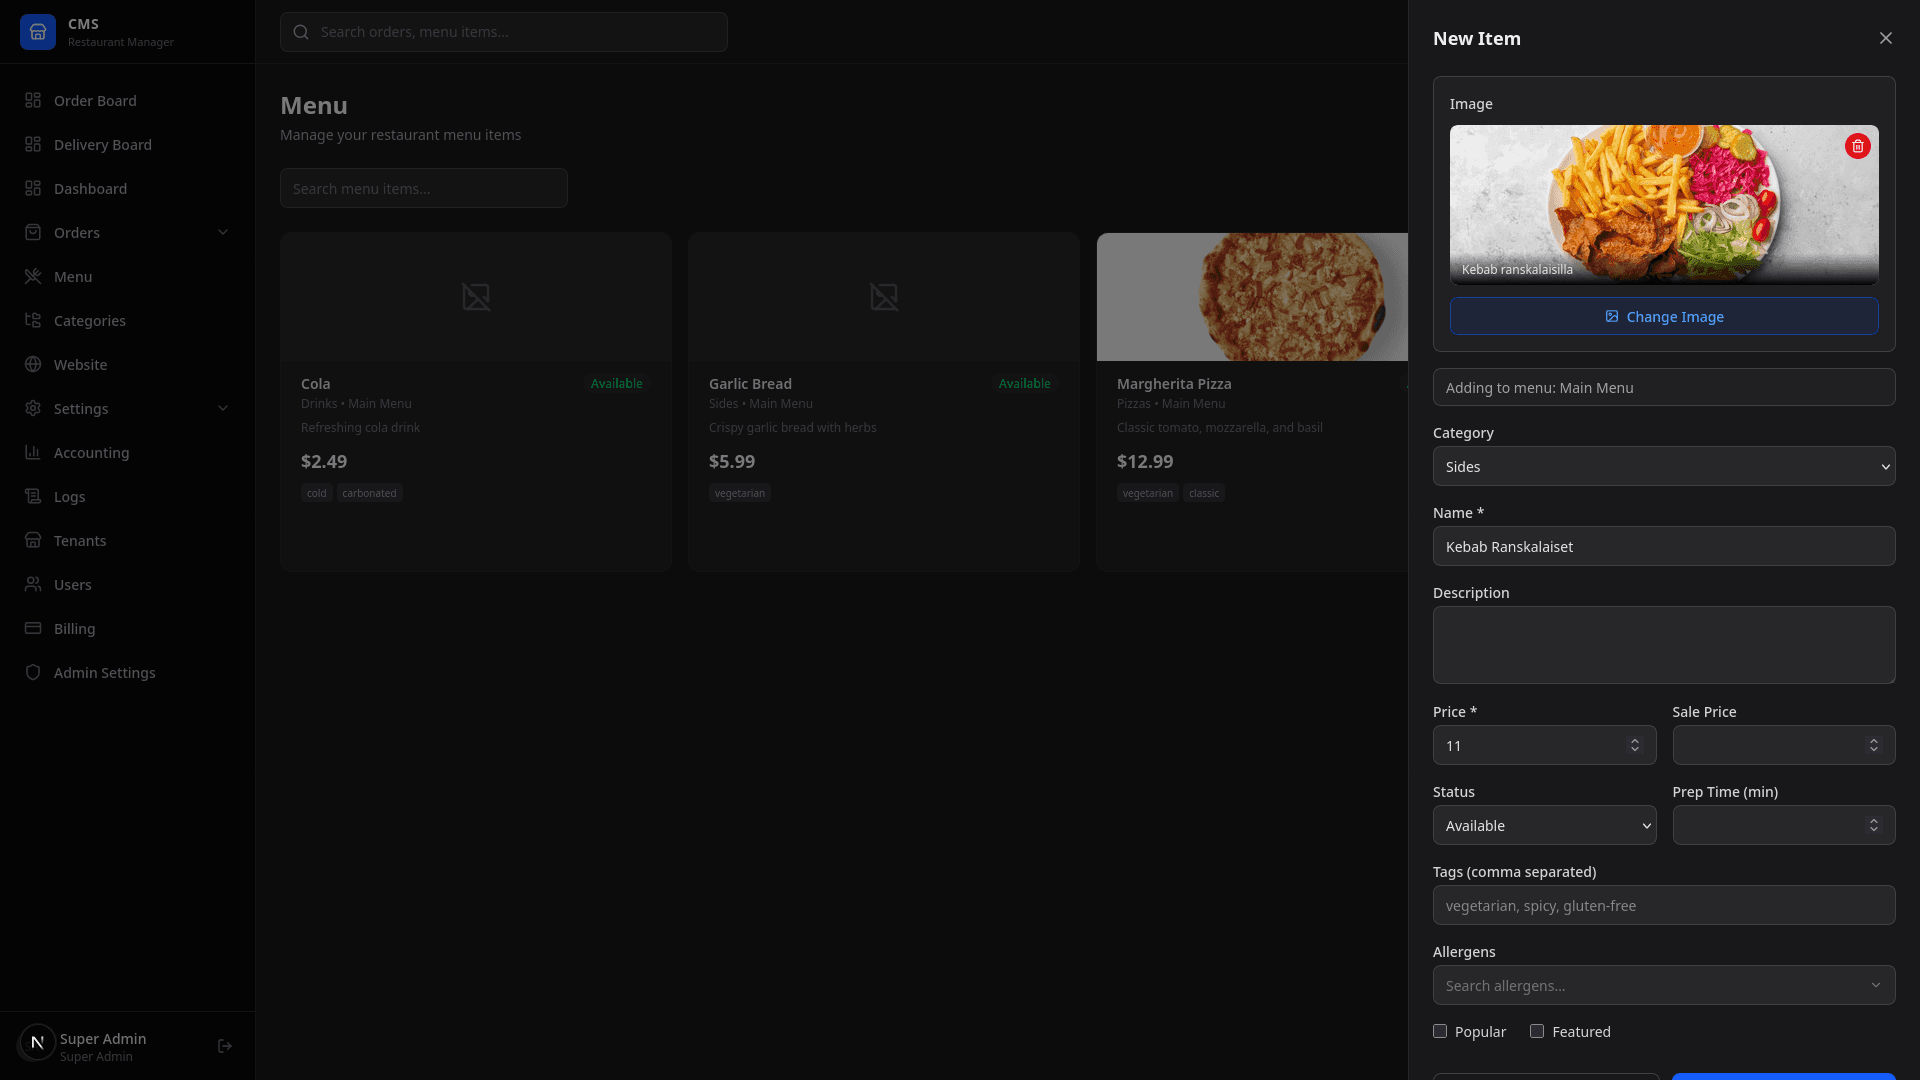Click the Website globe icon

[33, 365]
